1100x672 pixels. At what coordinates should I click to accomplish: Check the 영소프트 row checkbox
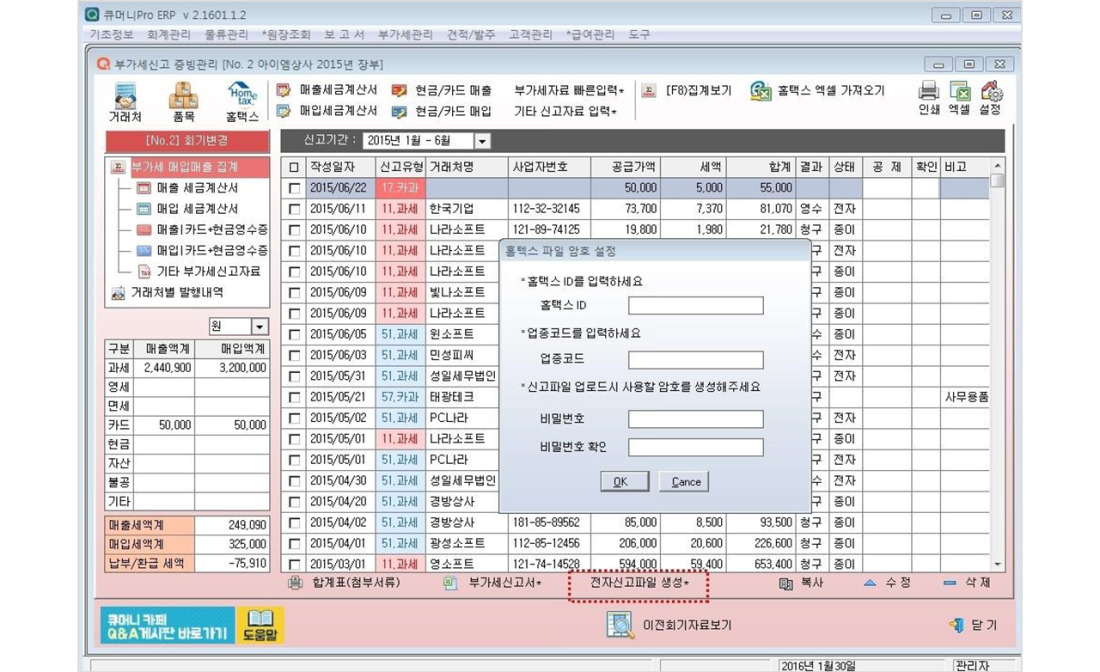tap(294, 564)
